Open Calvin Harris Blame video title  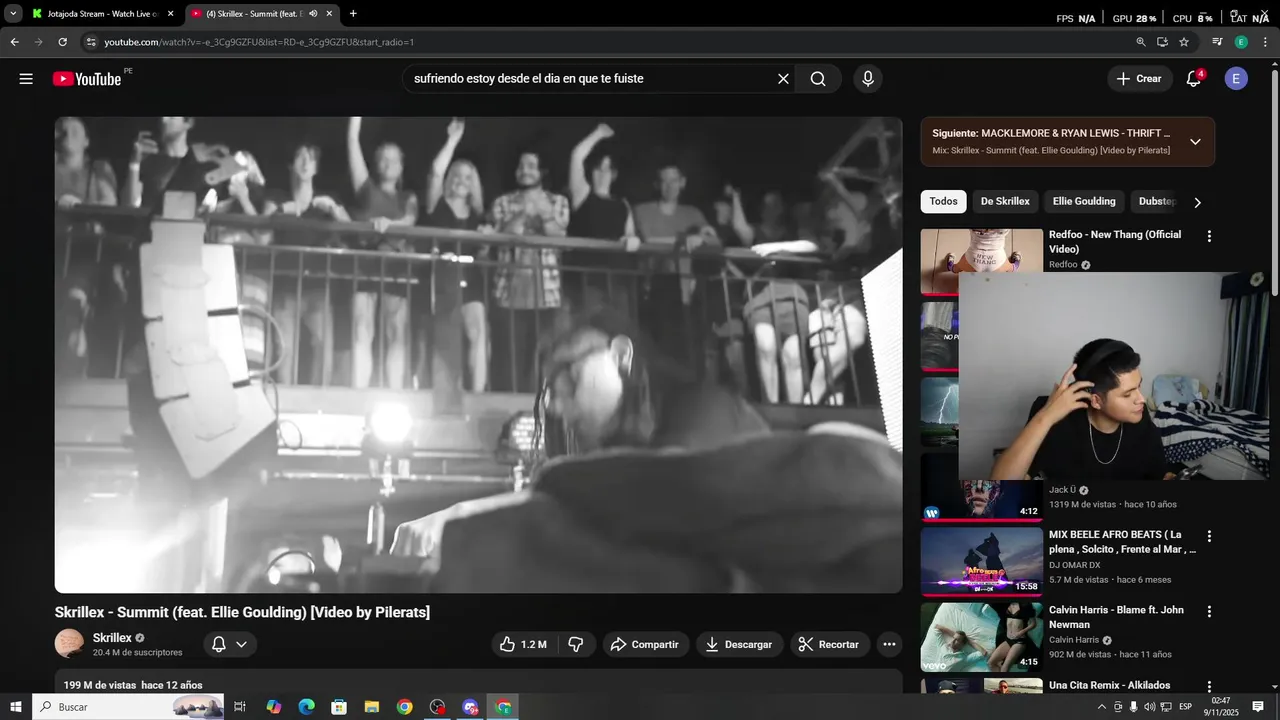[1116, 617]
